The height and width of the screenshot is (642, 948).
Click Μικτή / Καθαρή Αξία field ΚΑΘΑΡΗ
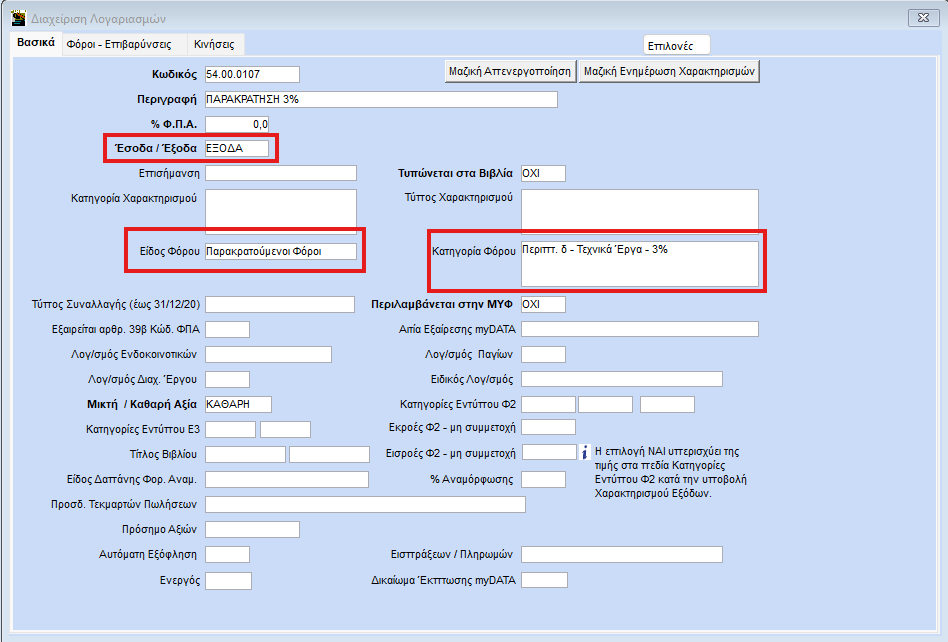(x=238, y=404)
